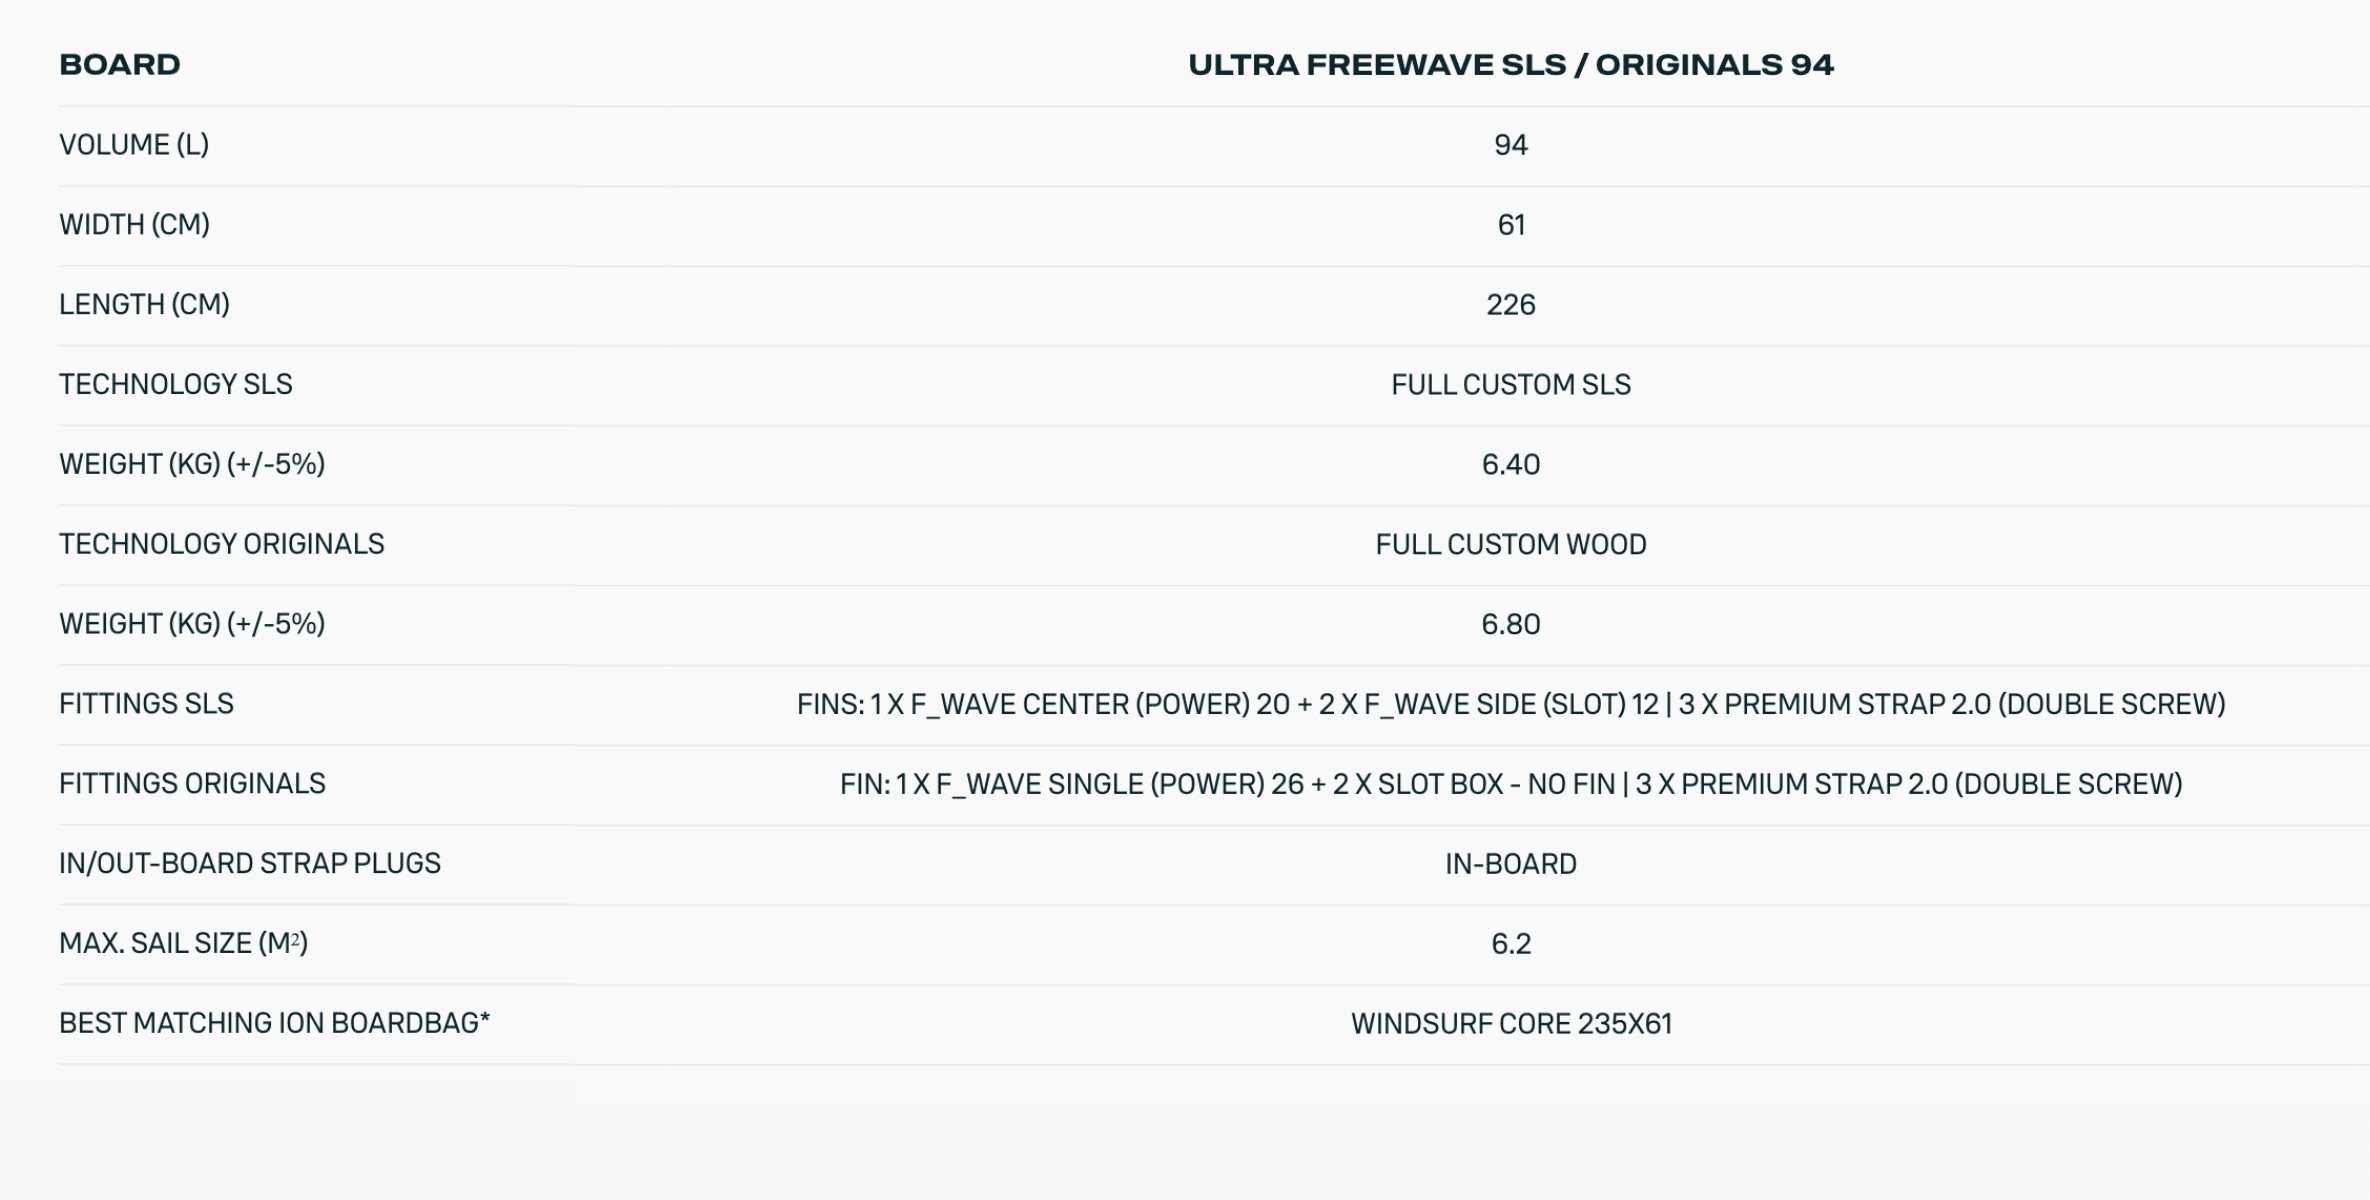Click the Originals weight value 6.80
Viewport: 2370px width, 1200px height.
pyautogui.click(x=1510, y=625)
